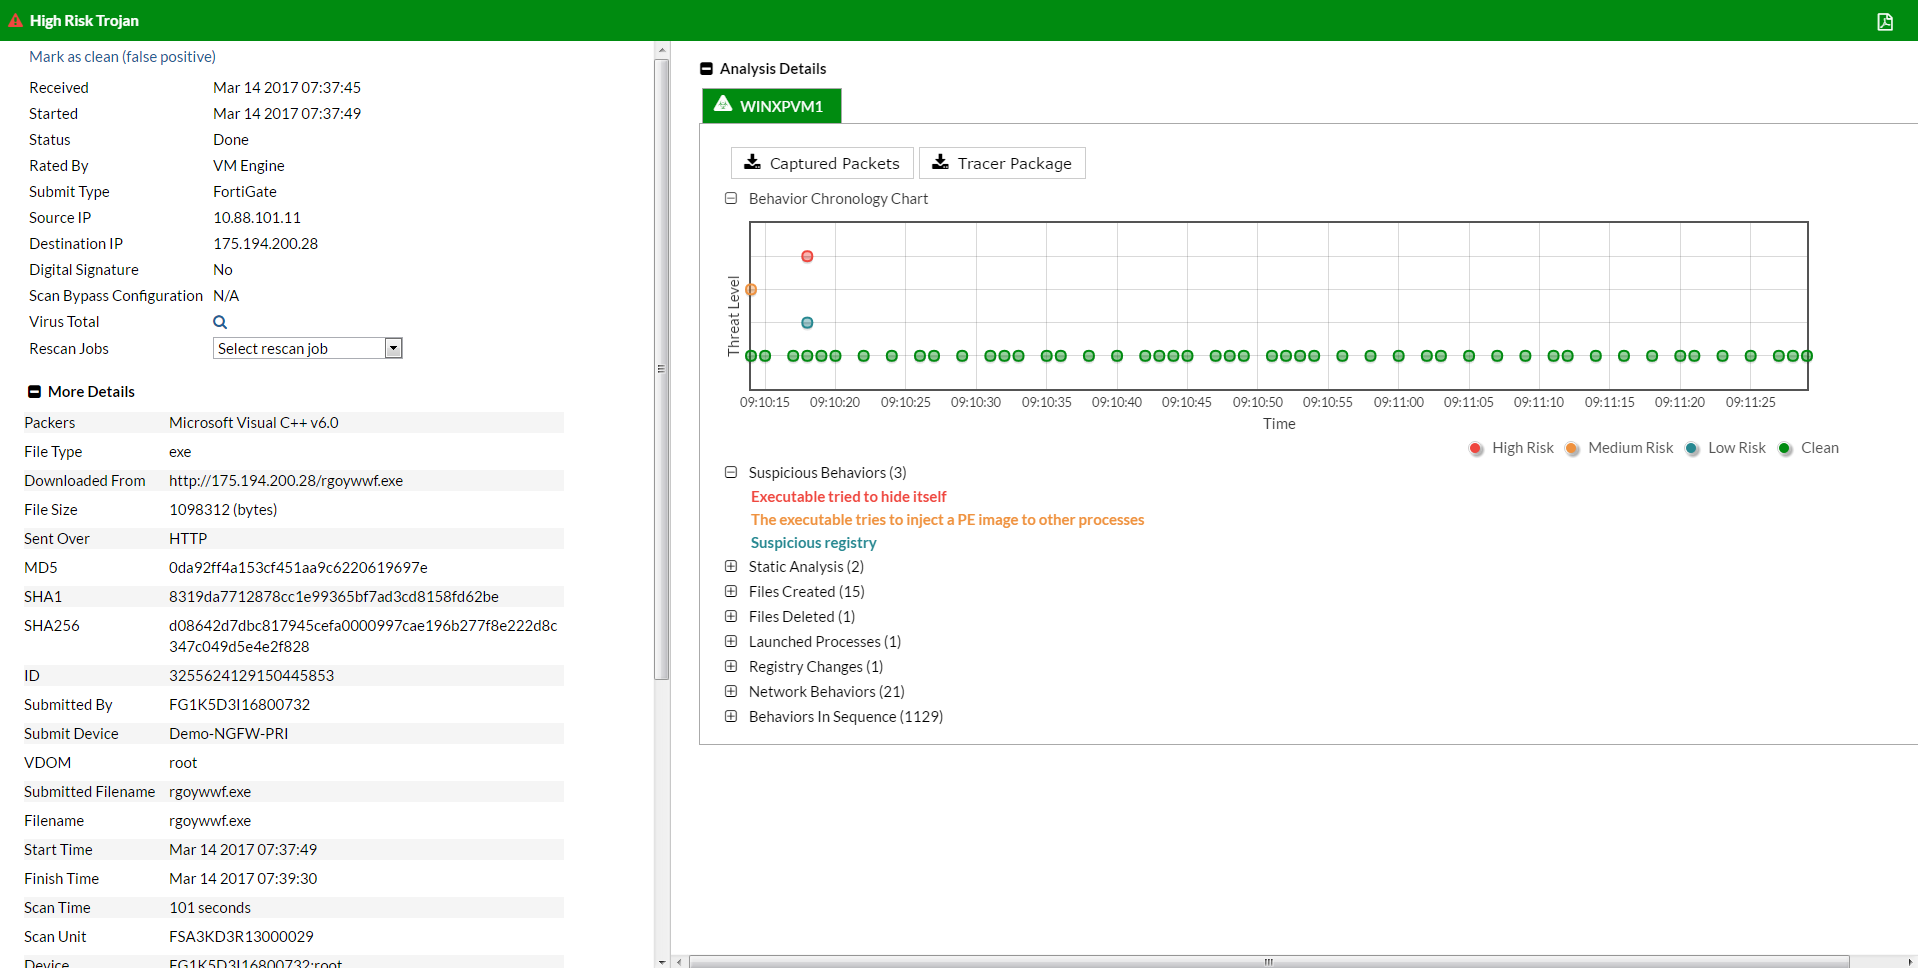Click the High Risk Trojan warning icon

pos(15,20)
